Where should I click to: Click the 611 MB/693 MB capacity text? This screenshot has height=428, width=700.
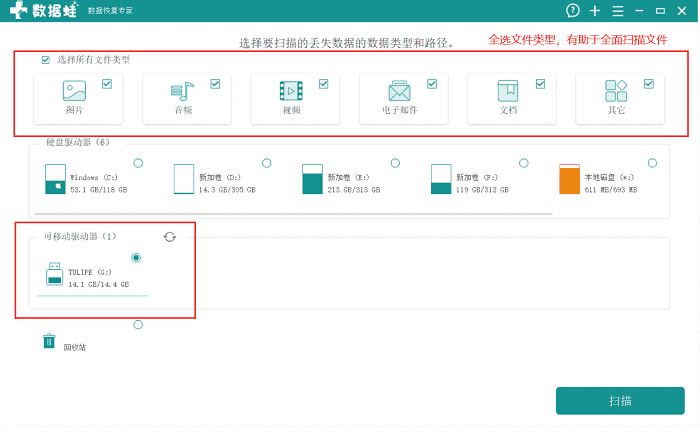click(x=611, y=190)
